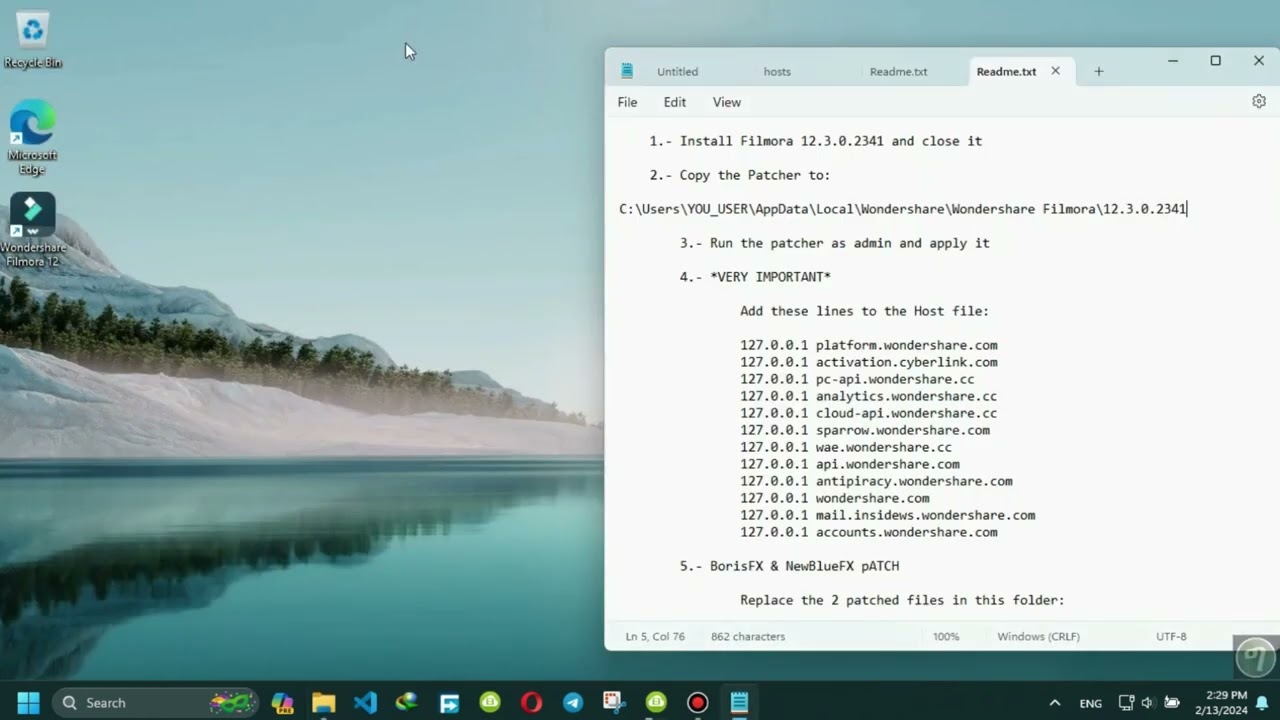This screenshot has height=720, width=1280.
Task: Click the line with platform.wondershare.com
Action: (868, 345)
